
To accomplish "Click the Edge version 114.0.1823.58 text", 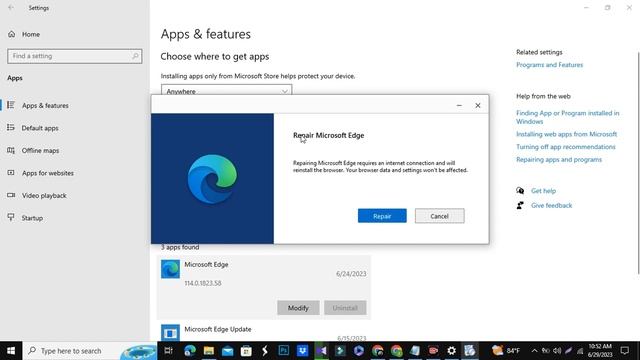I will tap(203, 283).
